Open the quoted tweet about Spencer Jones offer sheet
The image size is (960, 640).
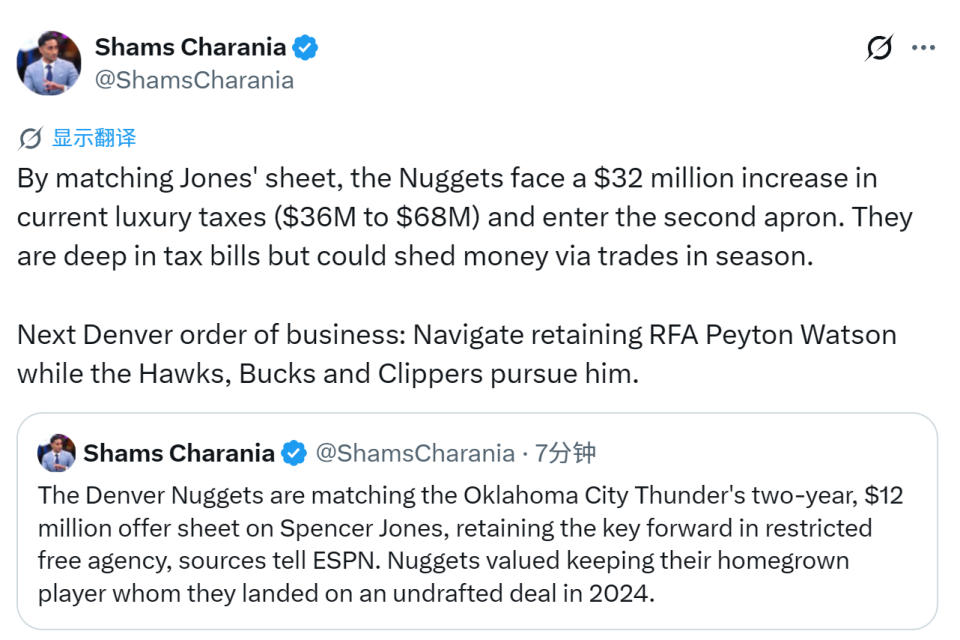(477, 521)
